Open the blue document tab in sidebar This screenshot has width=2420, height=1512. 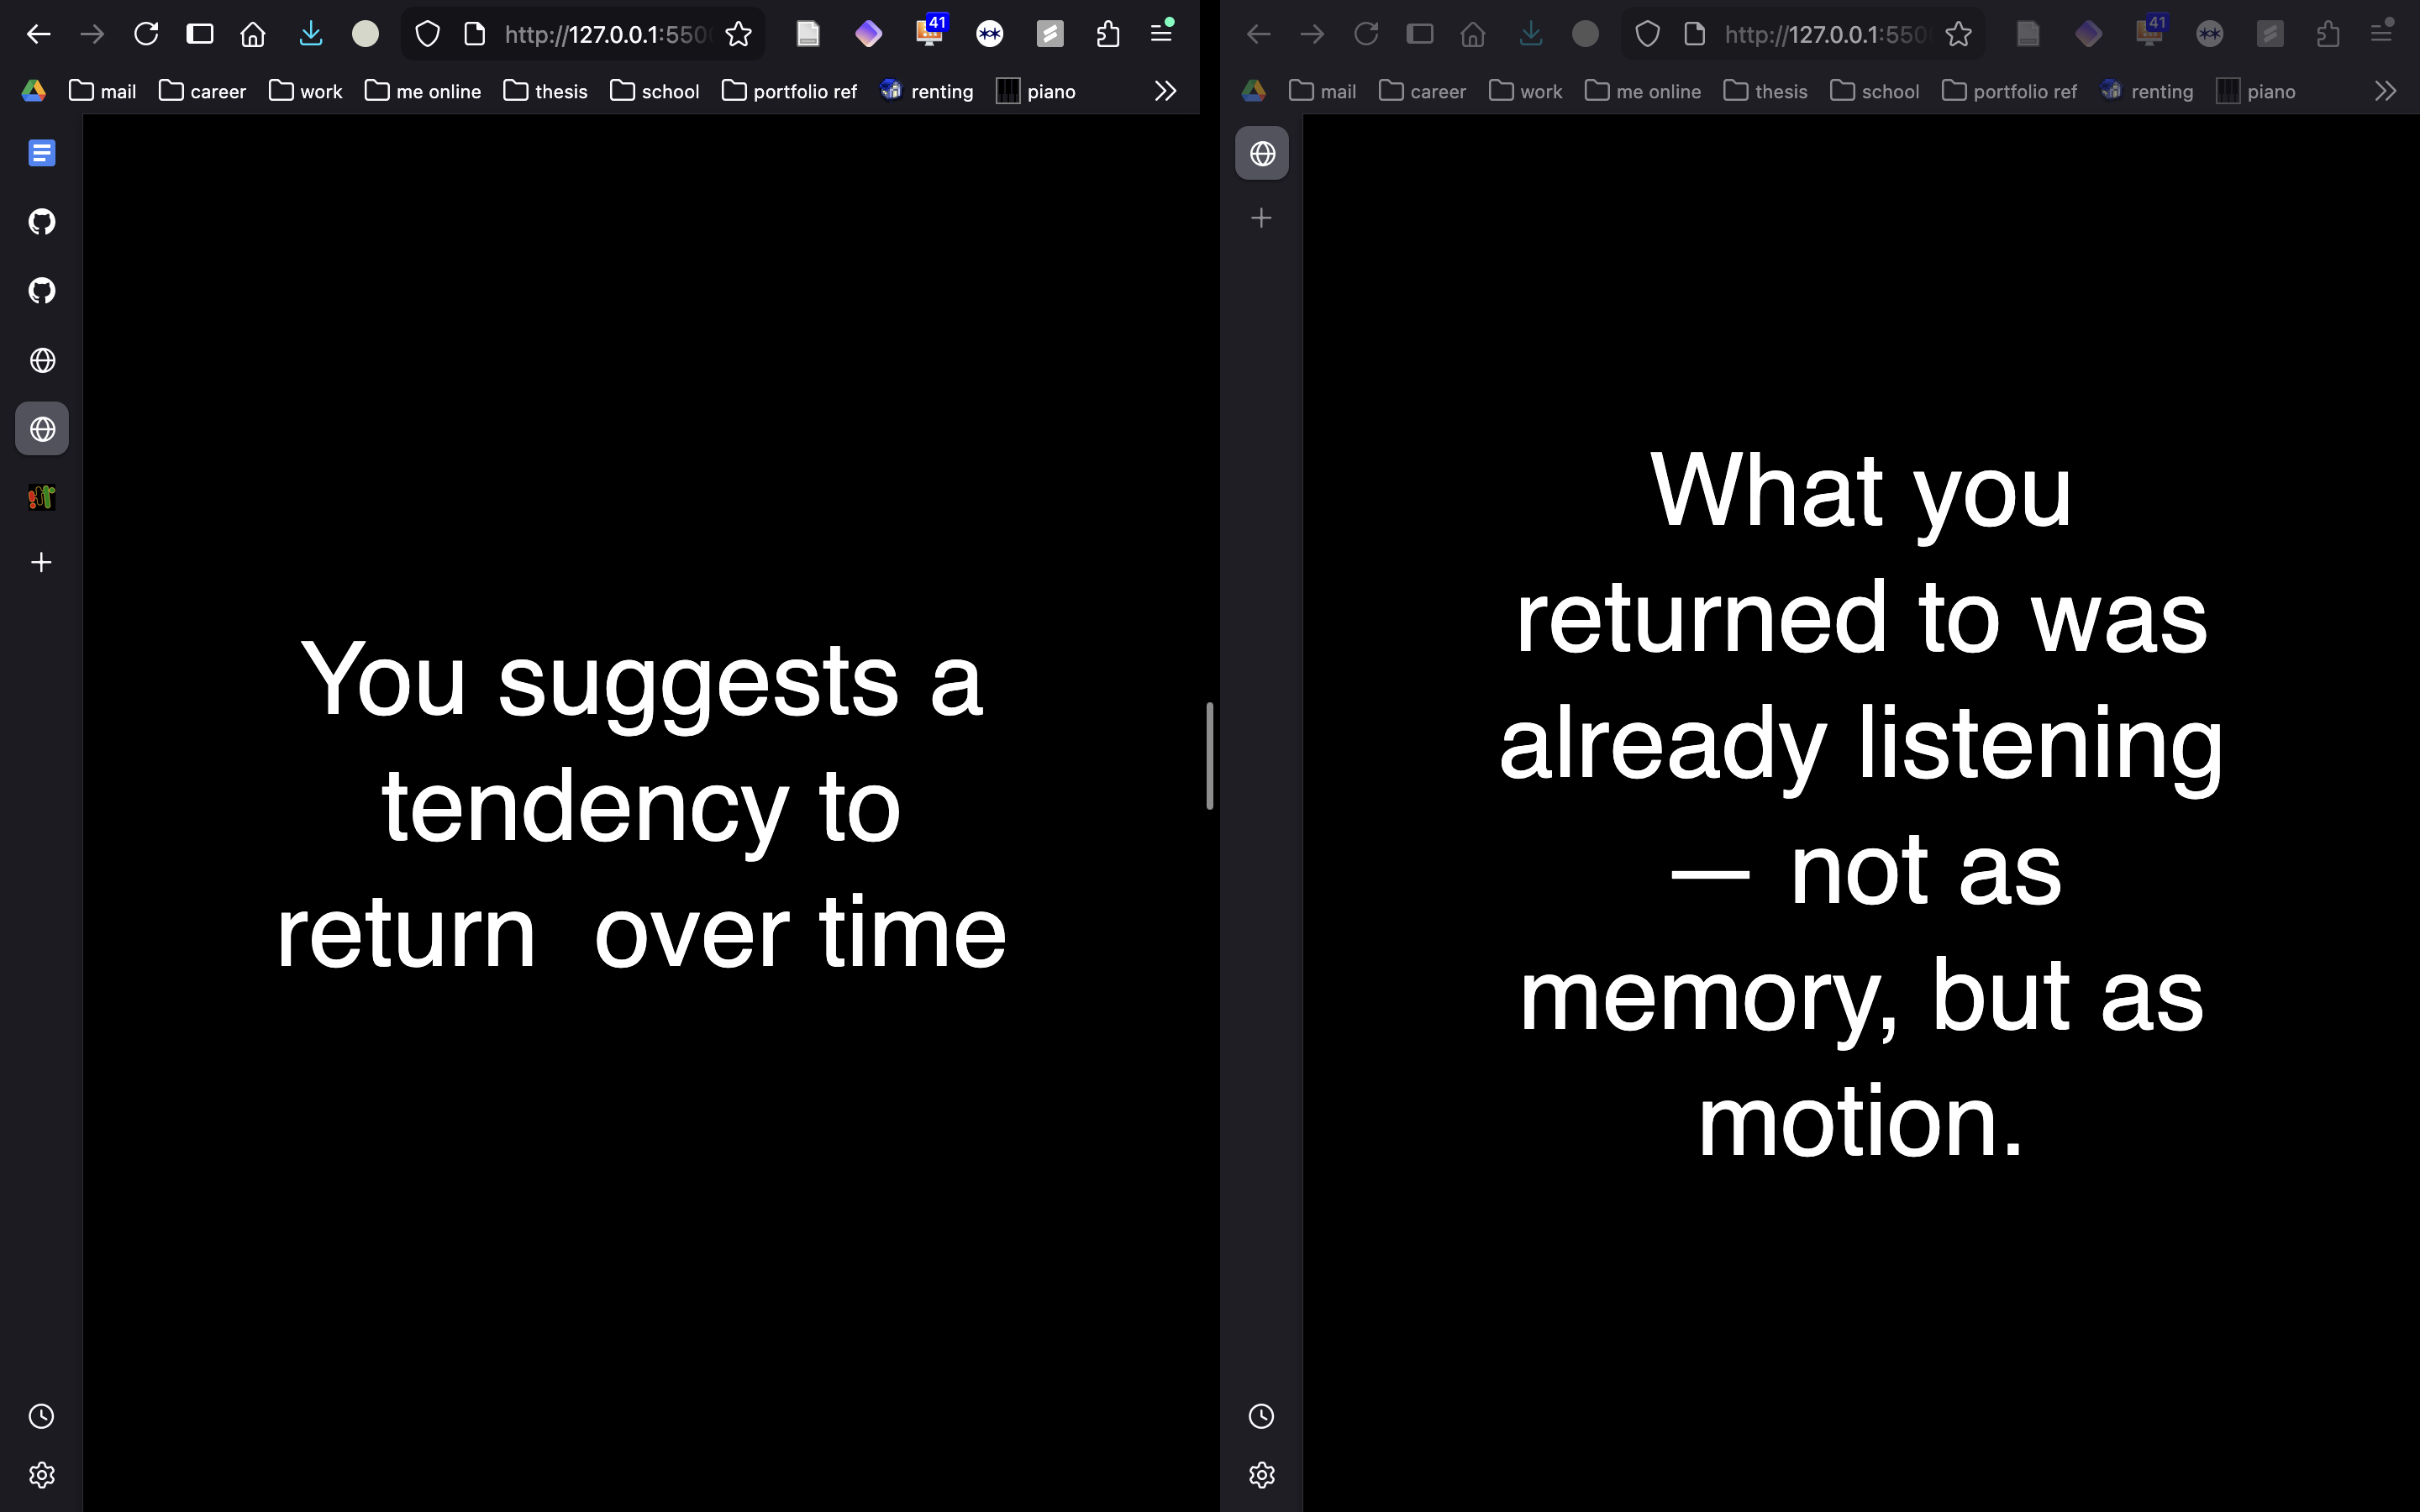(41, 152)
